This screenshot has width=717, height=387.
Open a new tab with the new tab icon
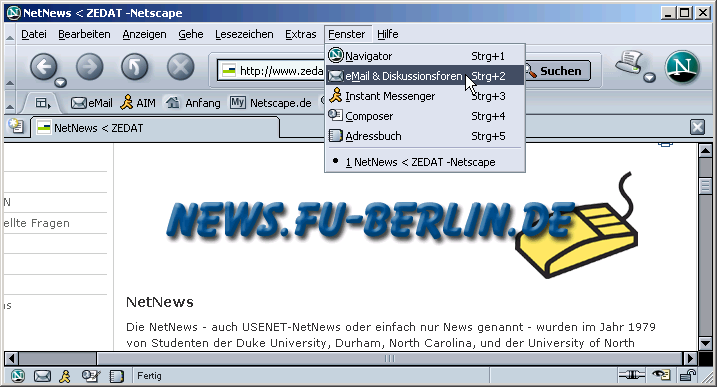(16, 126)
